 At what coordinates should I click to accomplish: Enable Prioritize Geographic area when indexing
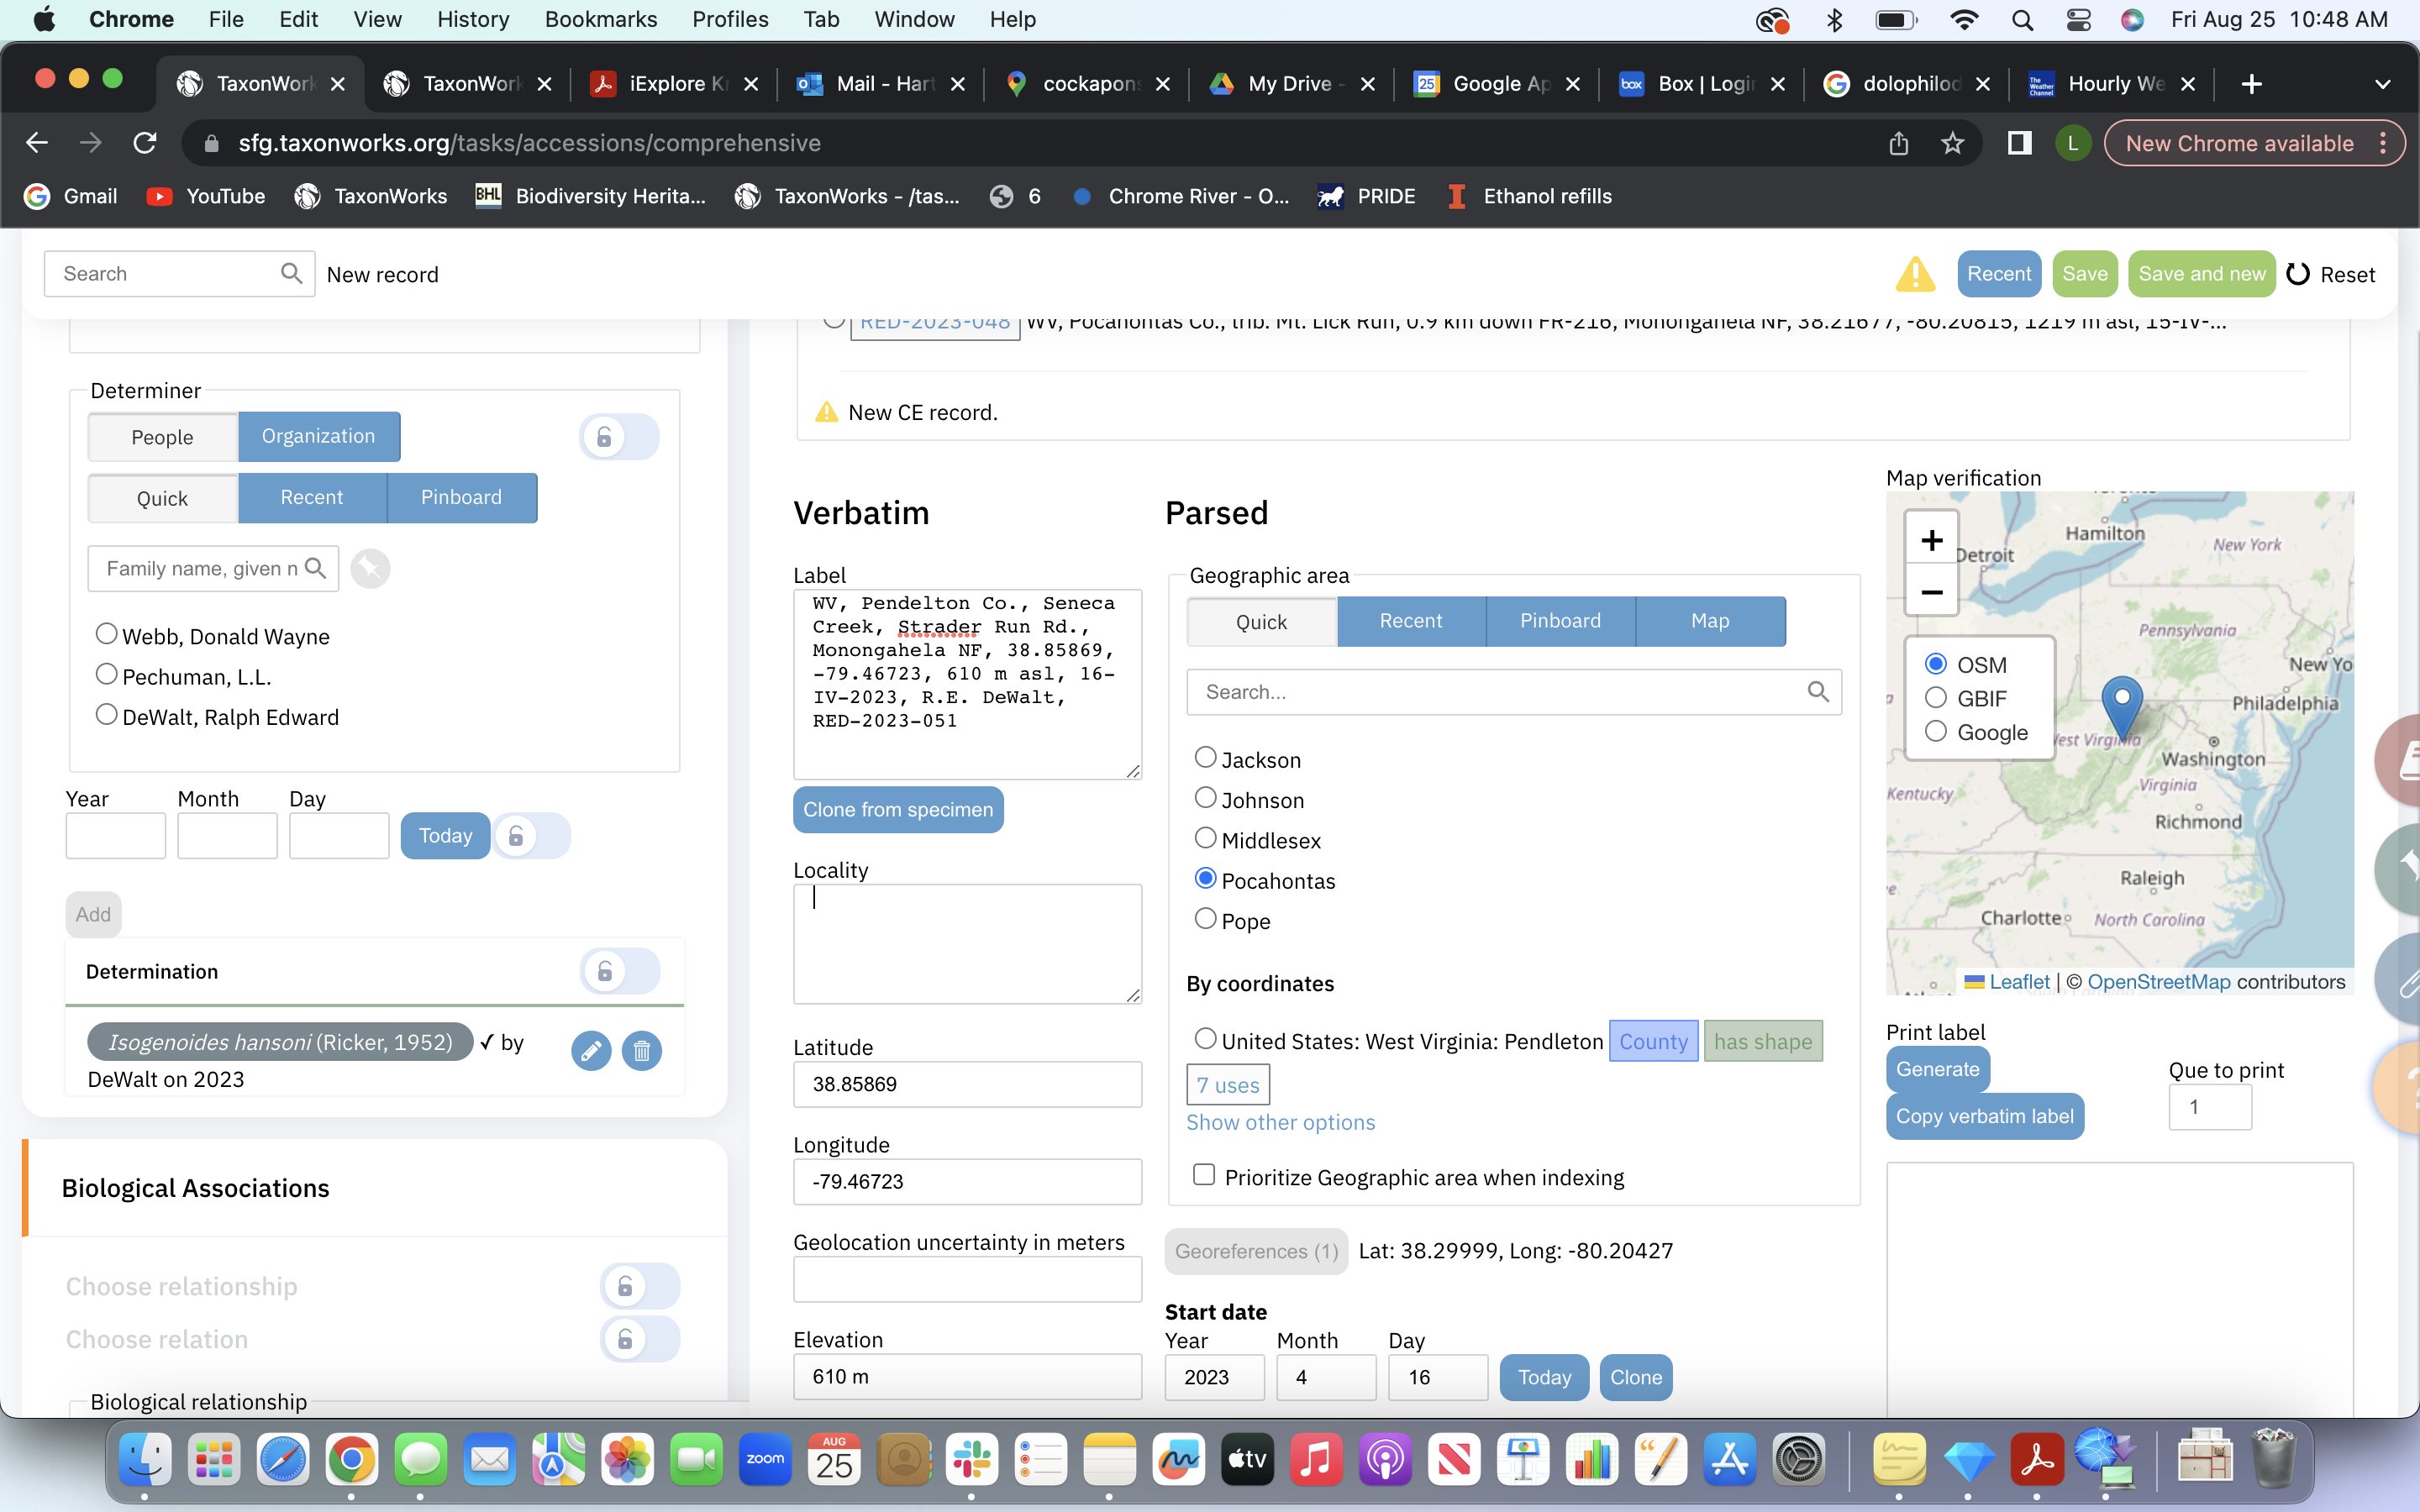click(x=1203, y=1174)
